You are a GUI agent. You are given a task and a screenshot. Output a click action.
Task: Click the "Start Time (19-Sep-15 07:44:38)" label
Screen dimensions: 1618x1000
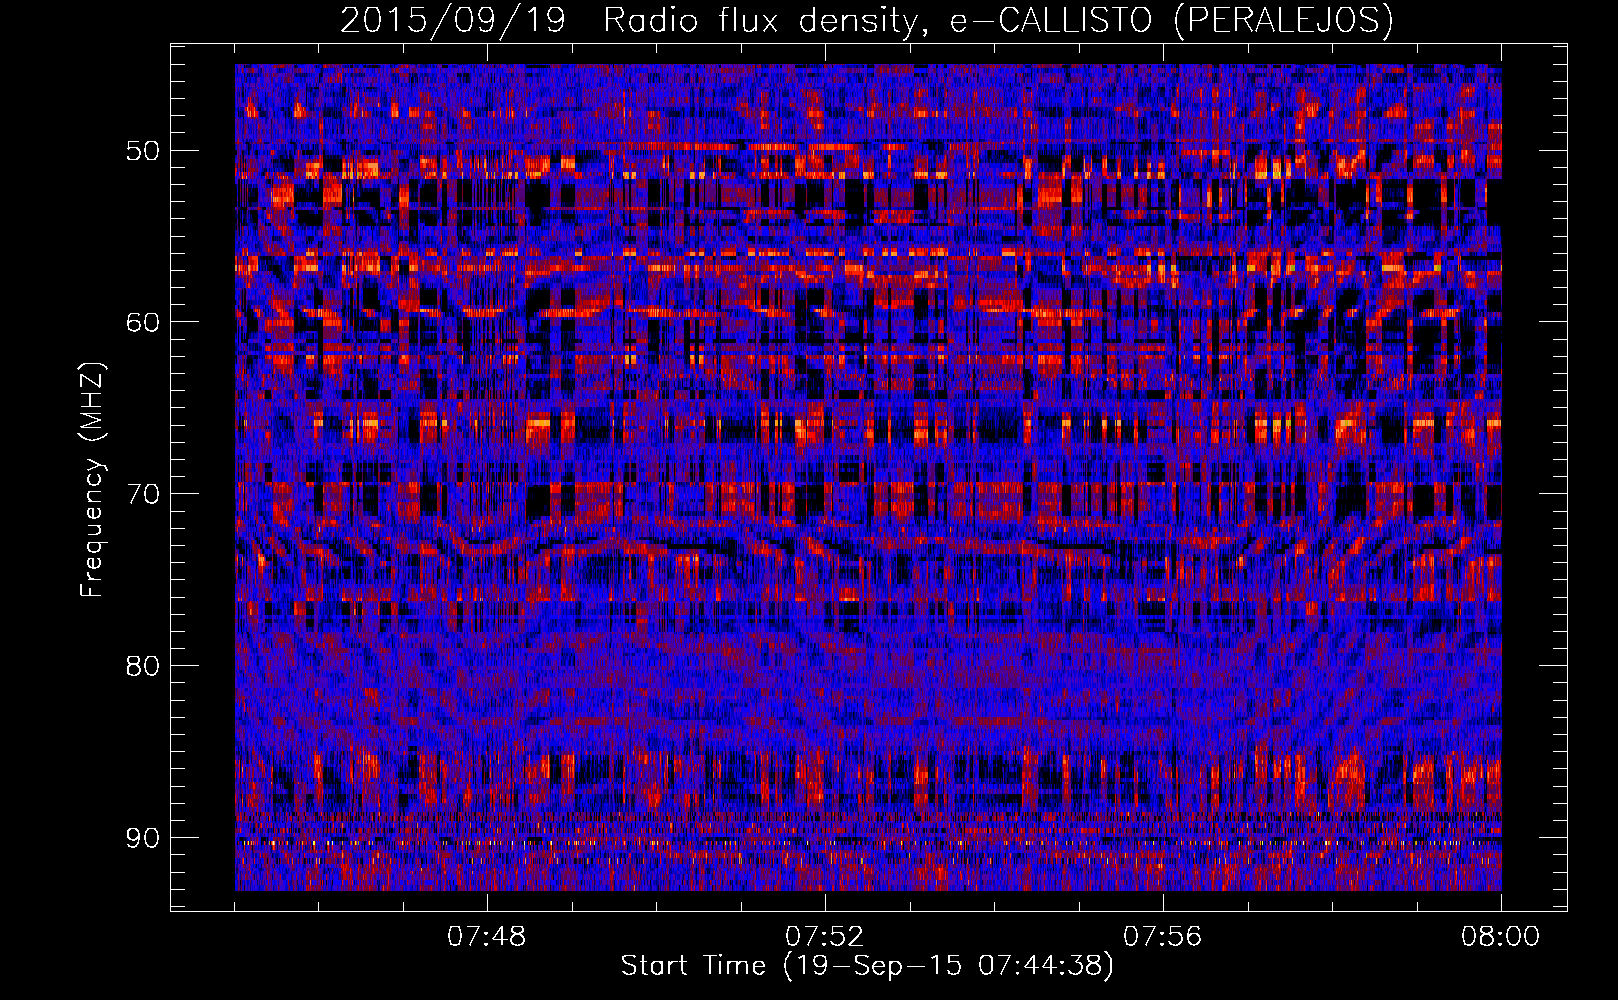pos(867,966)
